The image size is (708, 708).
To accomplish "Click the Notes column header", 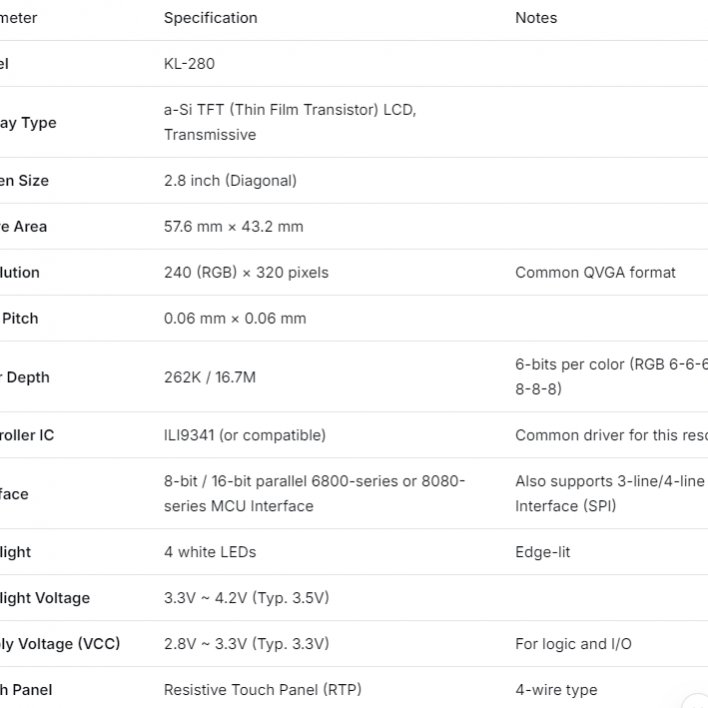I will click(536, 18).
